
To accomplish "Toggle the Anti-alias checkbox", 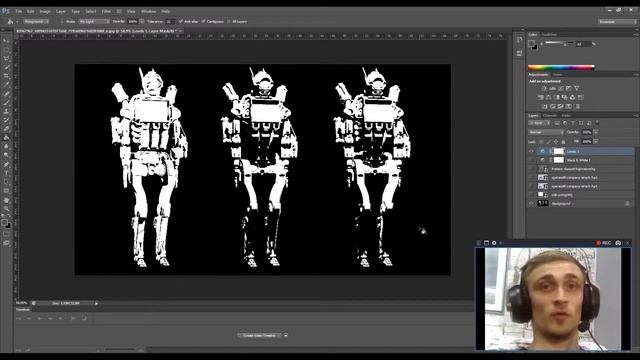I will pyautogui.click(x=181, y=21).
